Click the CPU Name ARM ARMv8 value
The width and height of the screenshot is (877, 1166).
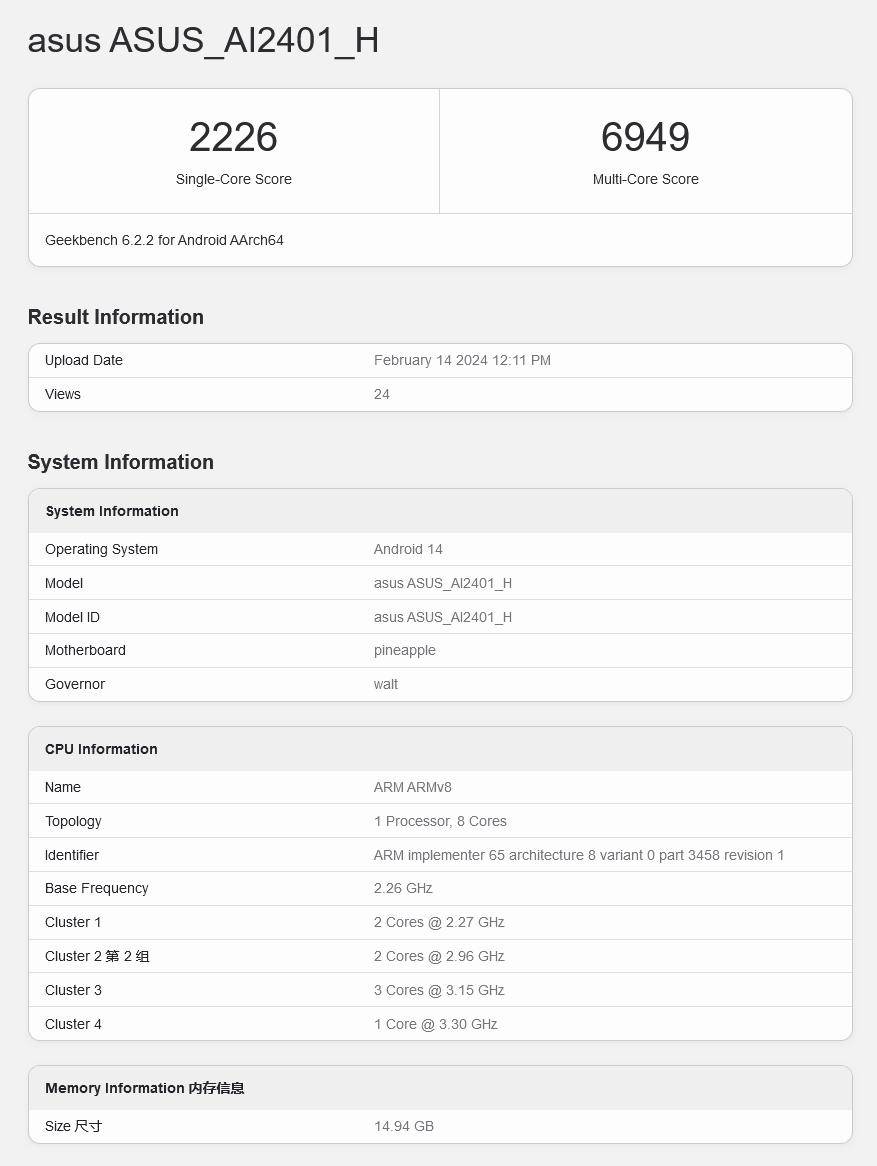tap(412, 787)
